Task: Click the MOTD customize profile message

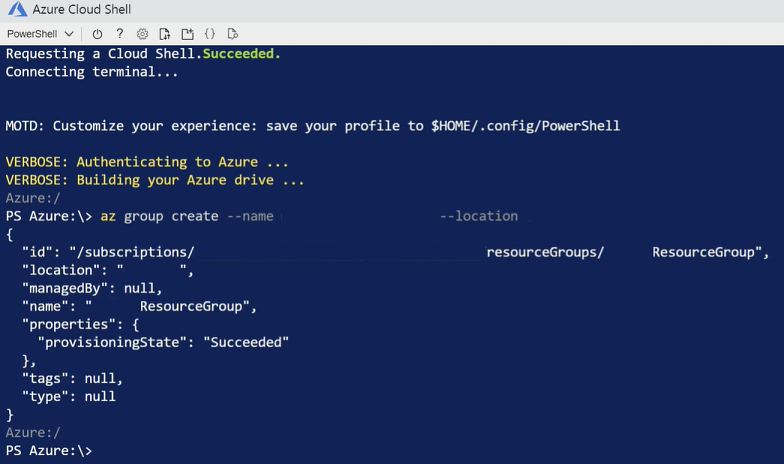Action: [312, 126]
